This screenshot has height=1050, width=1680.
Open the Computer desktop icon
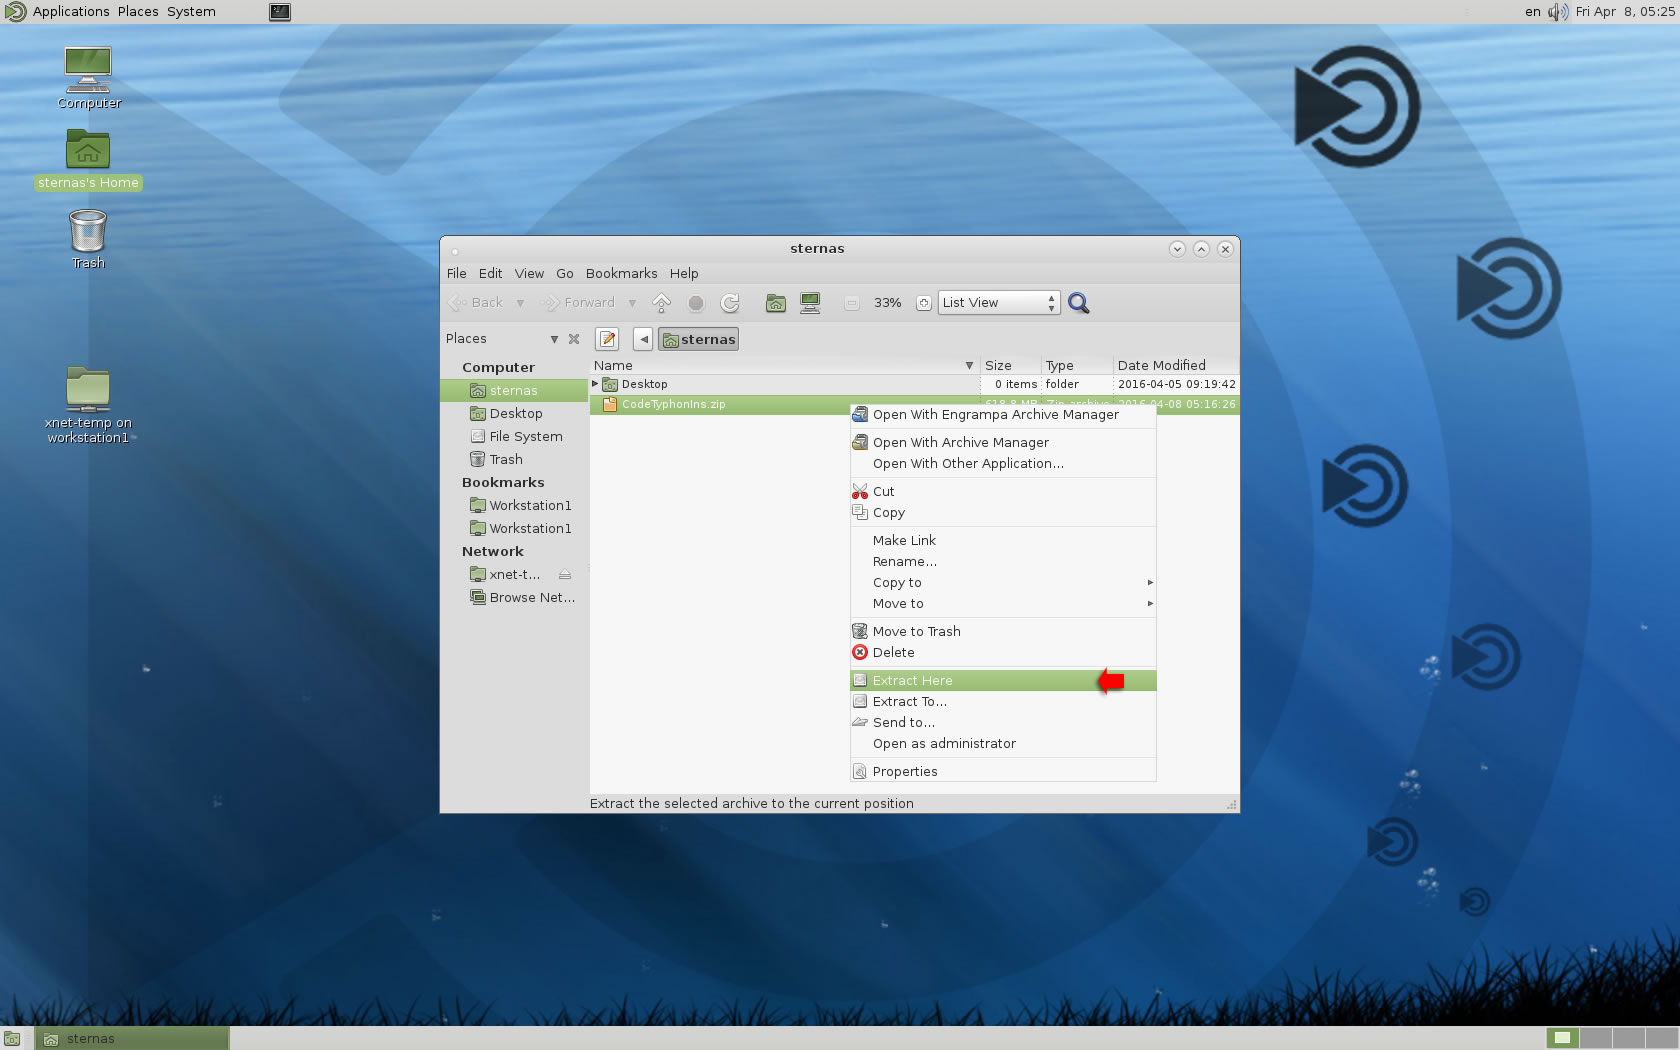click(88, 77)
